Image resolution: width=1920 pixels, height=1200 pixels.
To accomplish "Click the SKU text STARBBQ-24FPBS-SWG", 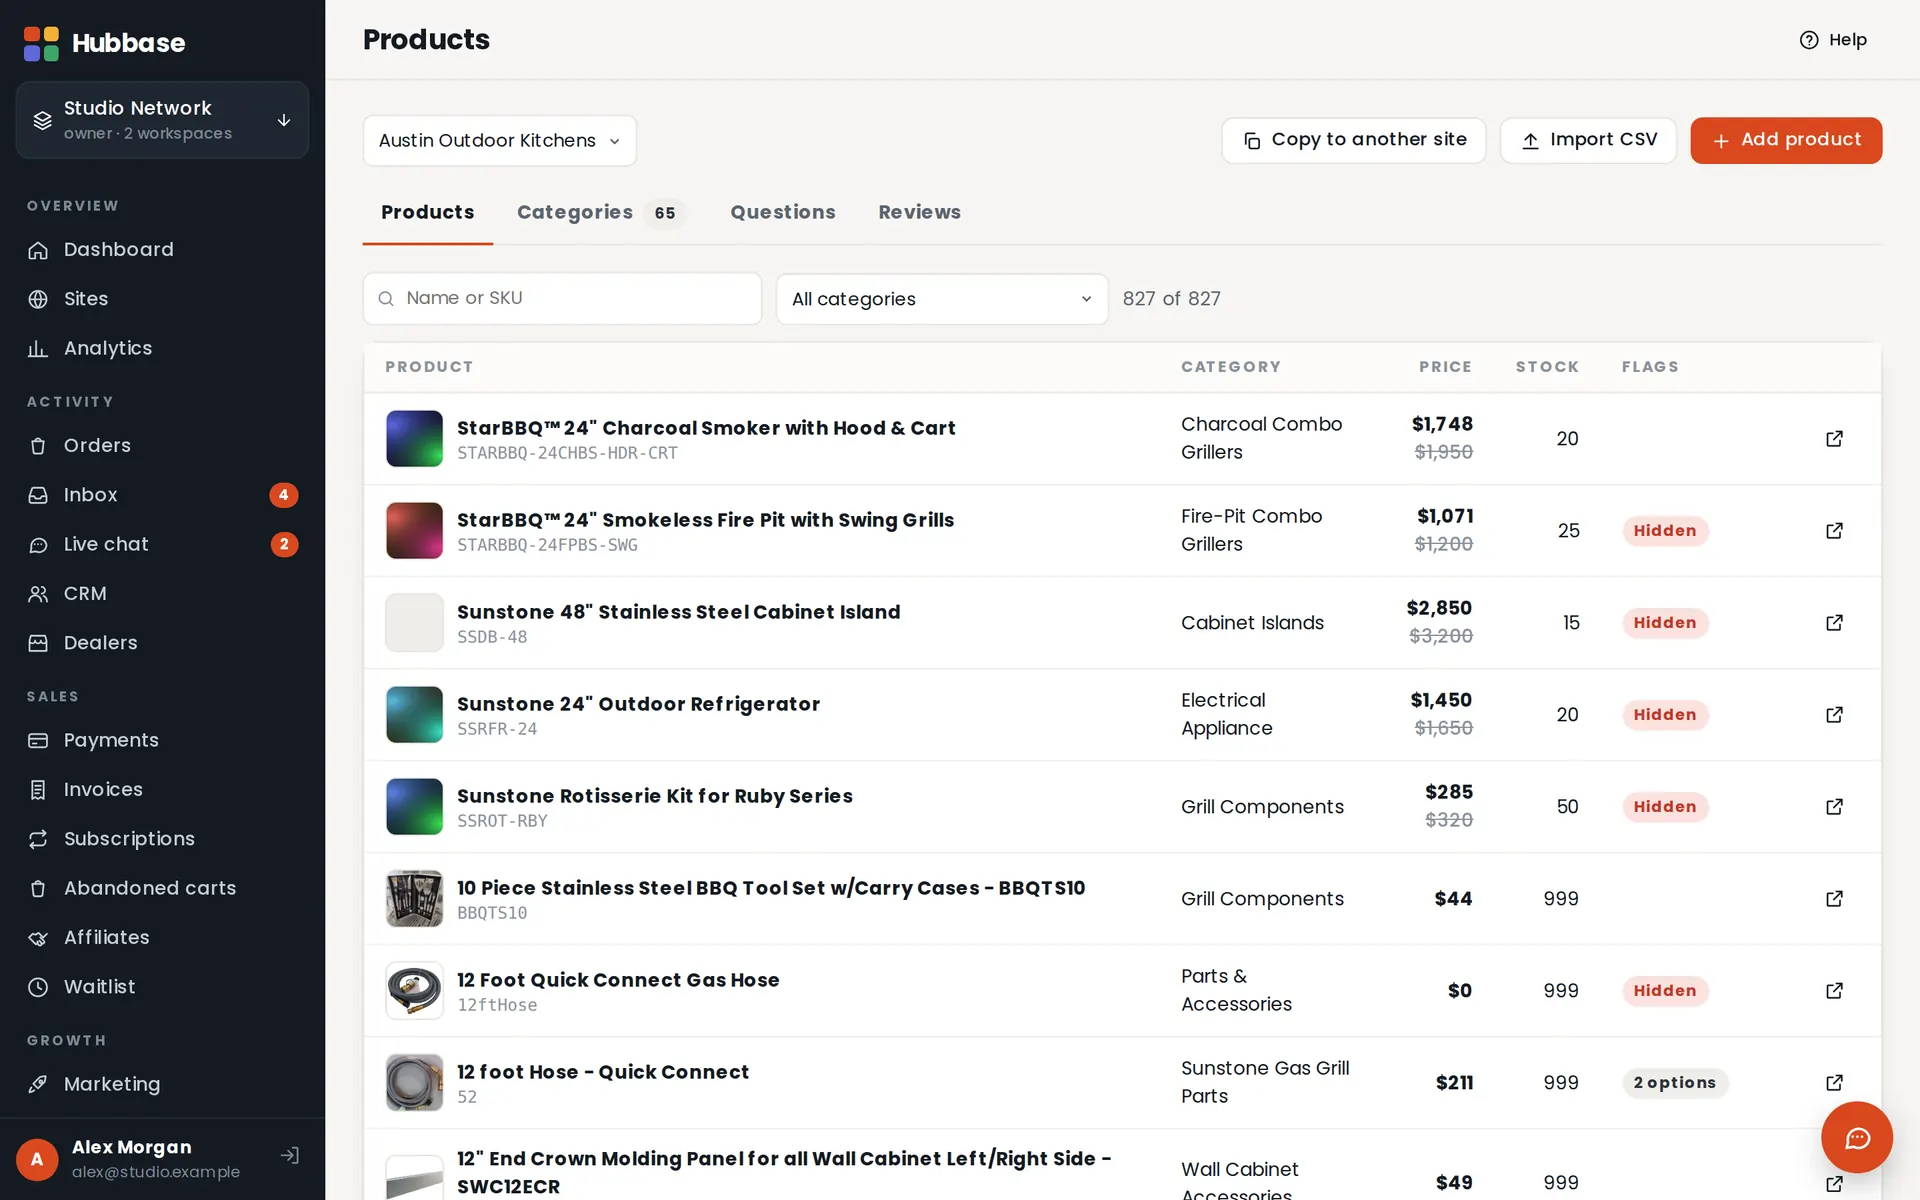I will tap(547, 545).
